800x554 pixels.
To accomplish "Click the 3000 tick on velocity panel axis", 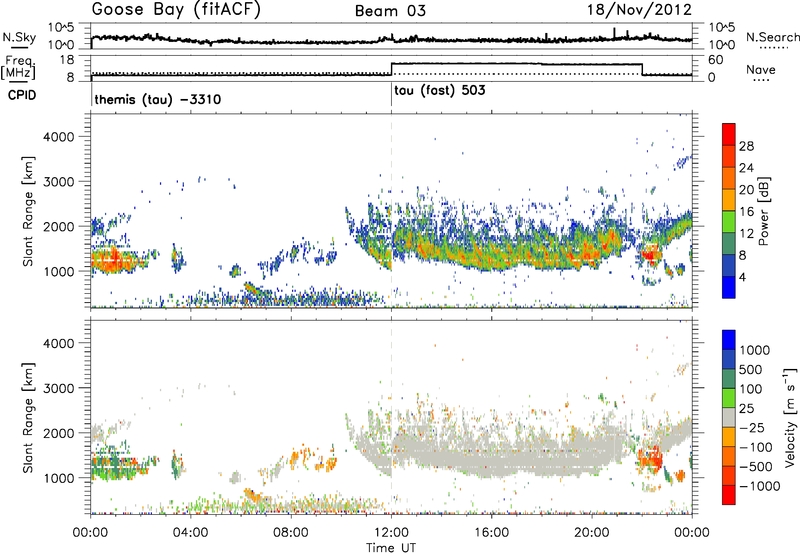I will point(58,388).
